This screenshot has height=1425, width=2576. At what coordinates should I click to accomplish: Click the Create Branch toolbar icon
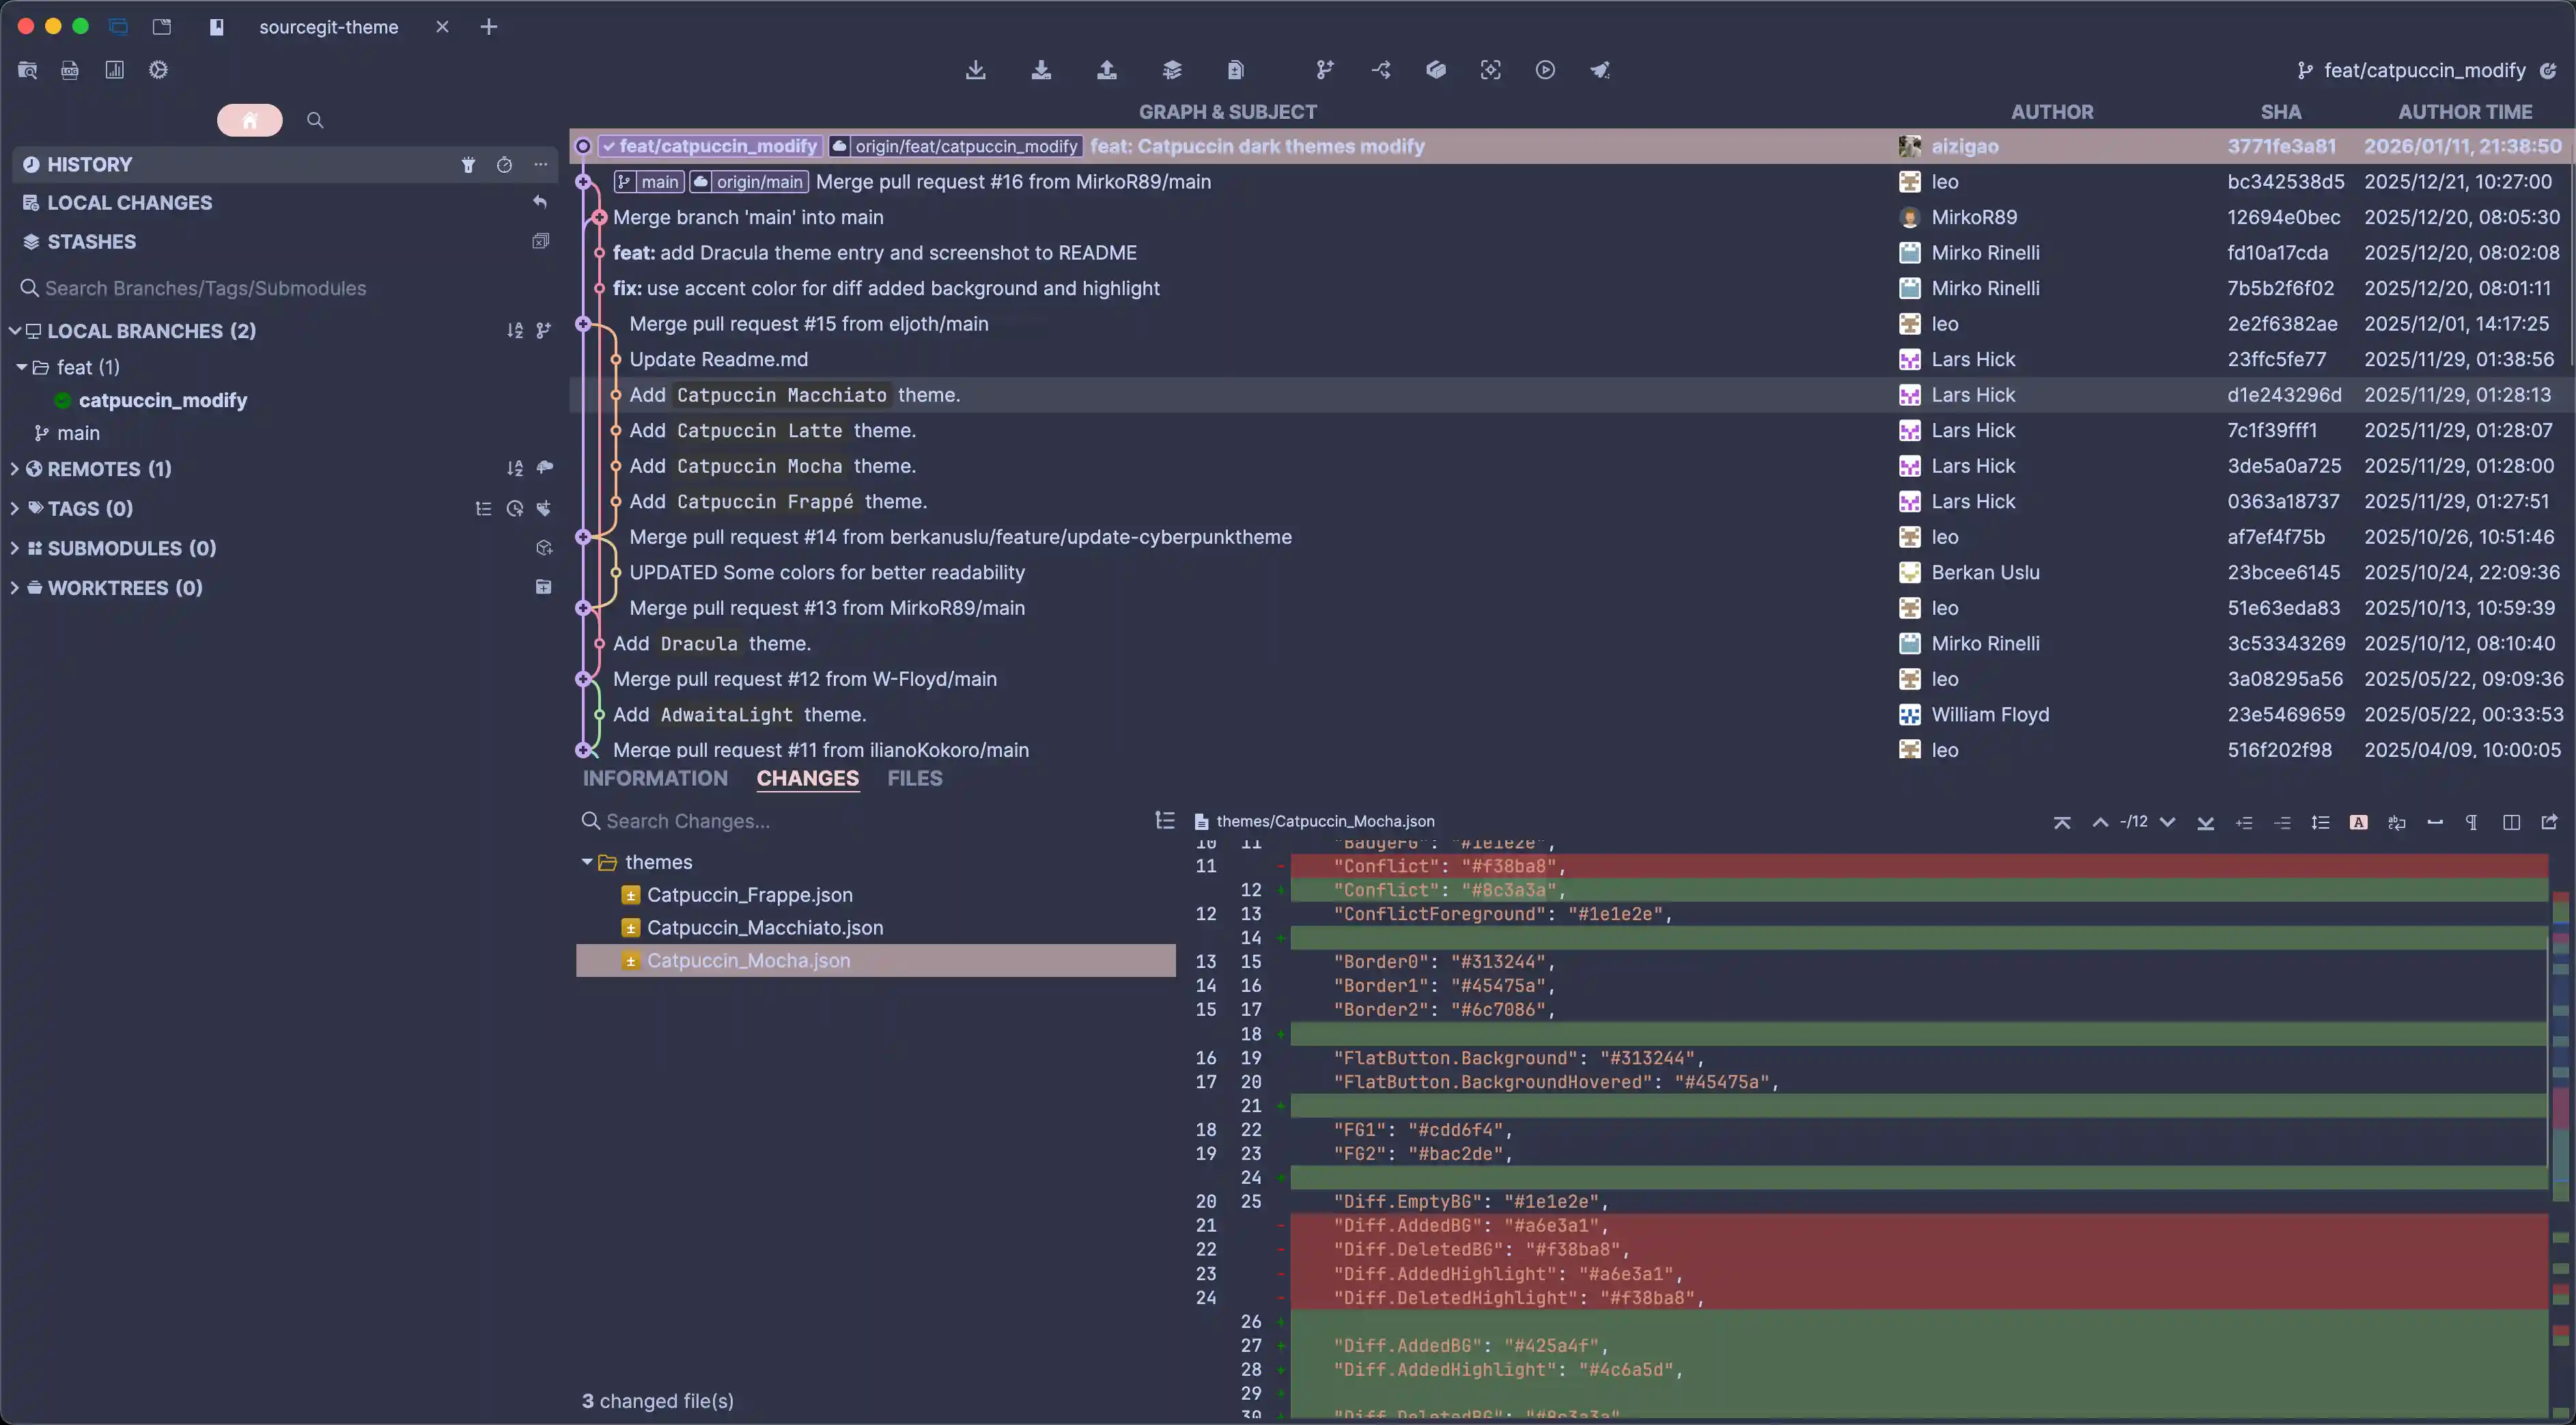[1325, 70]
